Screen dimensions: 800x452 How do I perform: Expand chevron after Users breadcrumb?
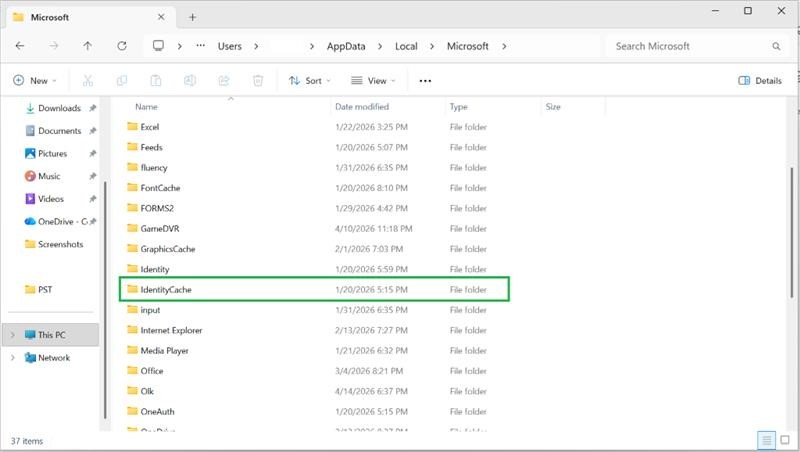click(256, 46)
